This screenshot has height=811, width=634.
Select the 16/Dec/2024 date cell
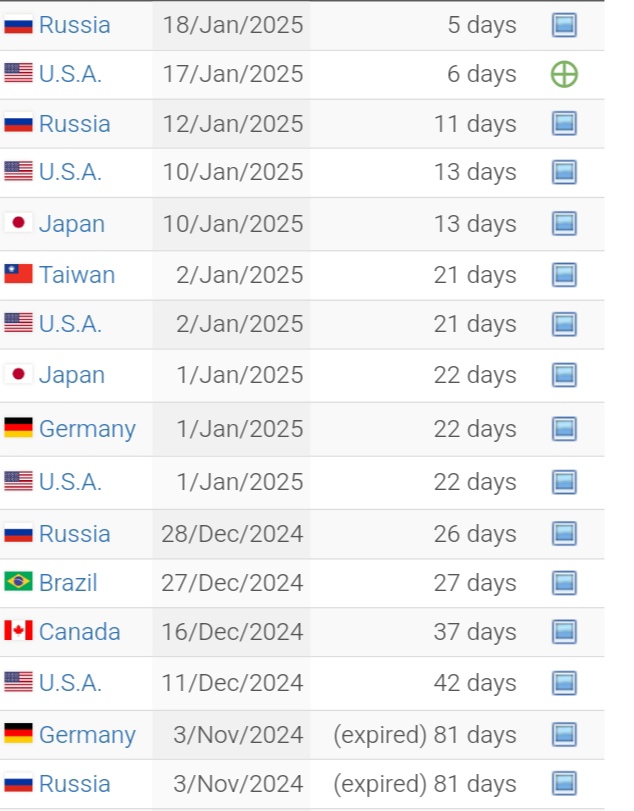point(232,632)
